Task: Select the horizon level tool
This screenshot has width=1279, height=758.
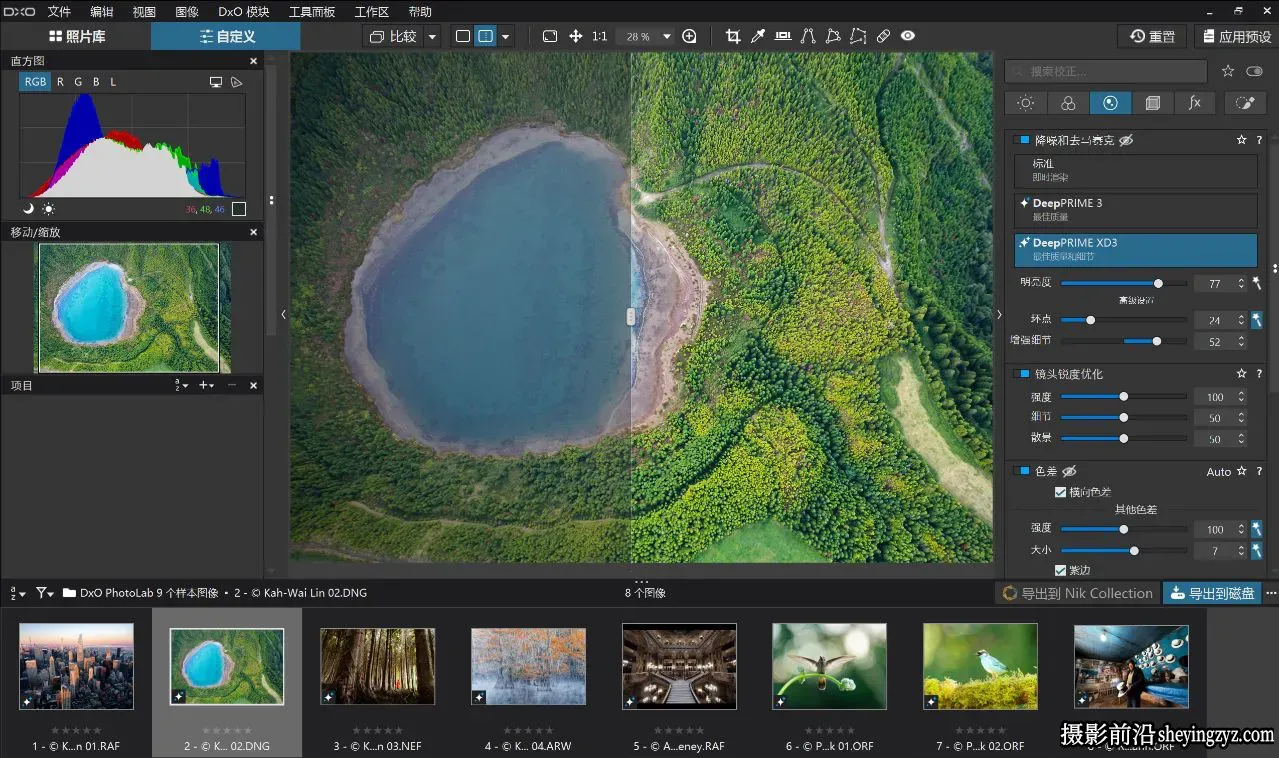Action: click(x=783, y=36)
